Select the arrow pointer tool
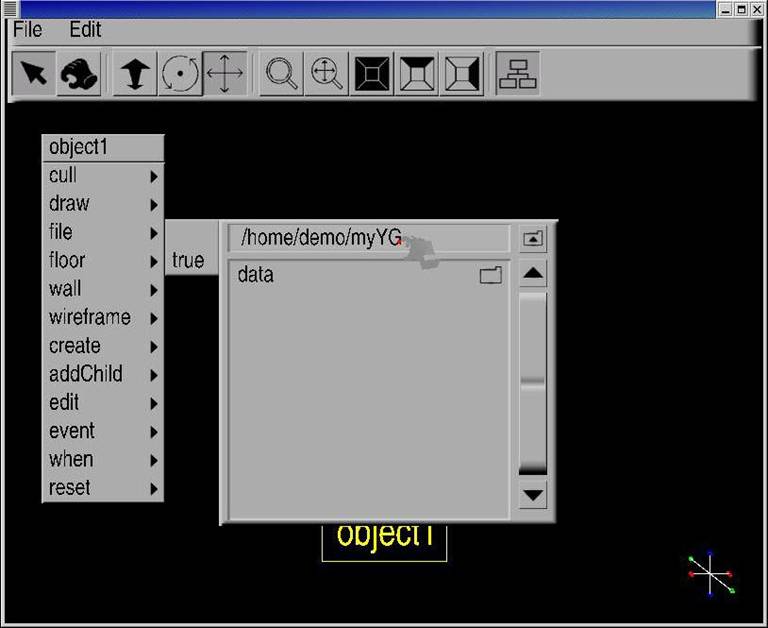Image resolution: width=768 pixels, height=628 pixels. (x=33, y=73)
